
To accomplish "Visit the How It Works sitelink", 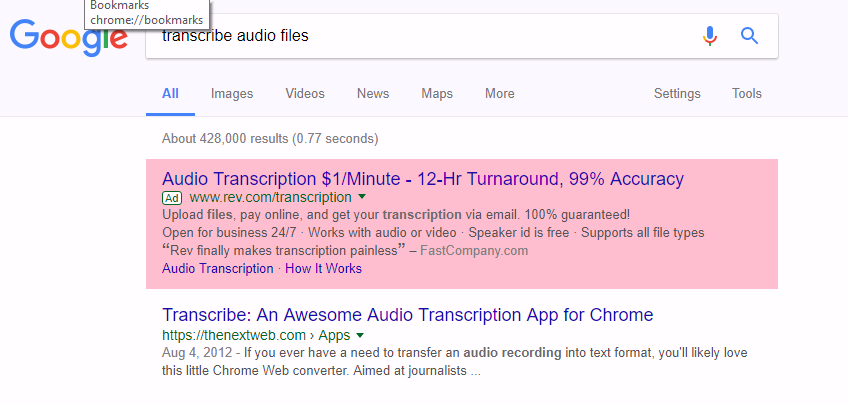I will pos(323,268).
